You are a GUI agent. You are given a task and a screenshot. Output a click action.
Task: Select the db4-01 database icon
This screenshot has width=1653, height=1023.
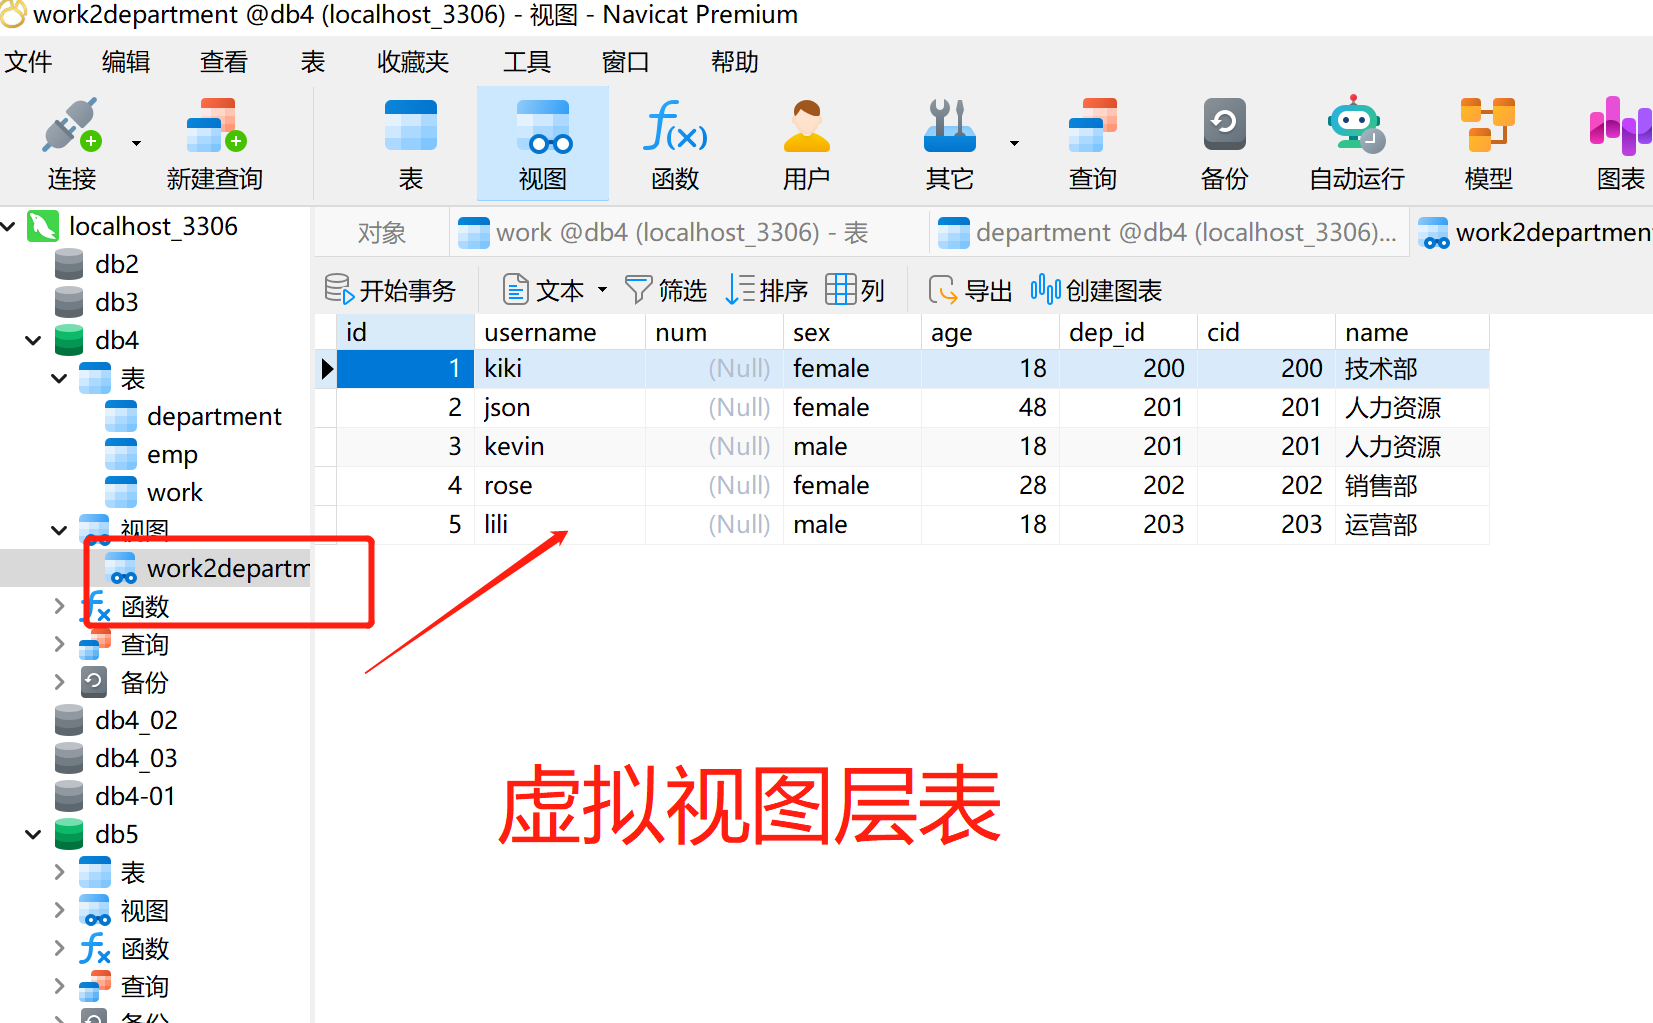[x=69, y=796]
